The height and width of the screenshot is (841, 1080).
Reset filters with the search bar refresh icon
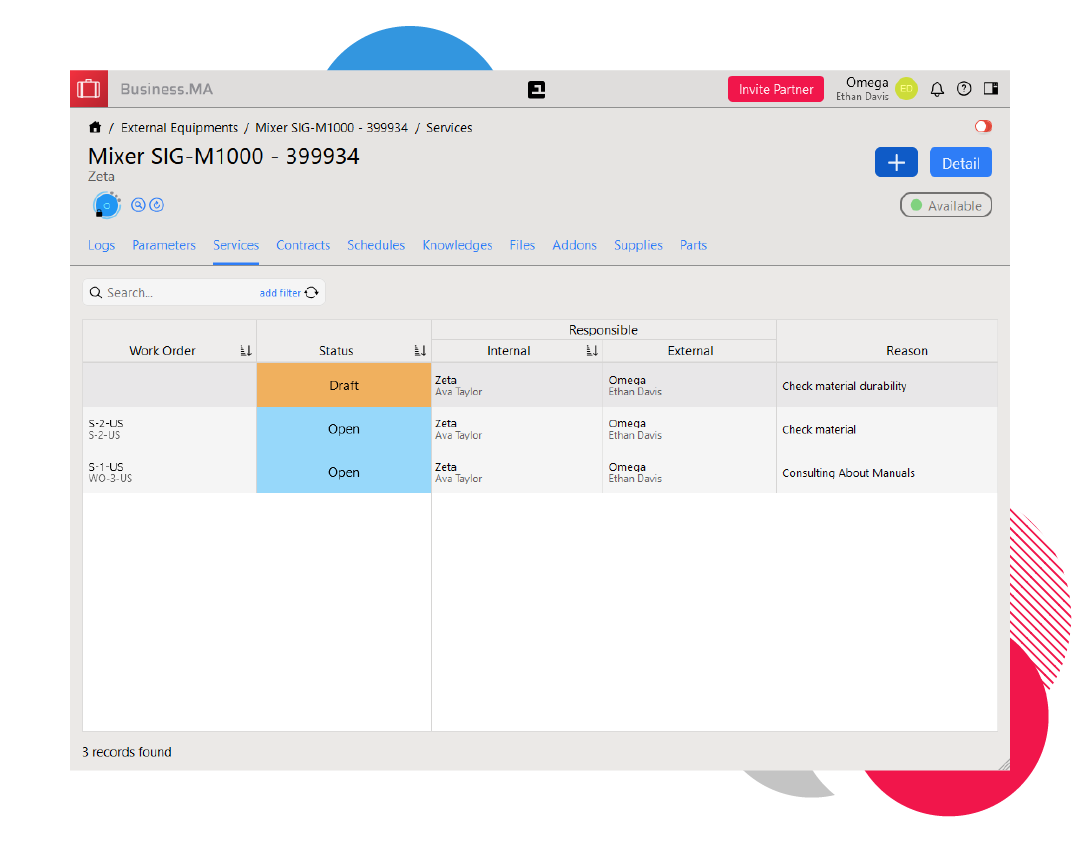(312, 293)
